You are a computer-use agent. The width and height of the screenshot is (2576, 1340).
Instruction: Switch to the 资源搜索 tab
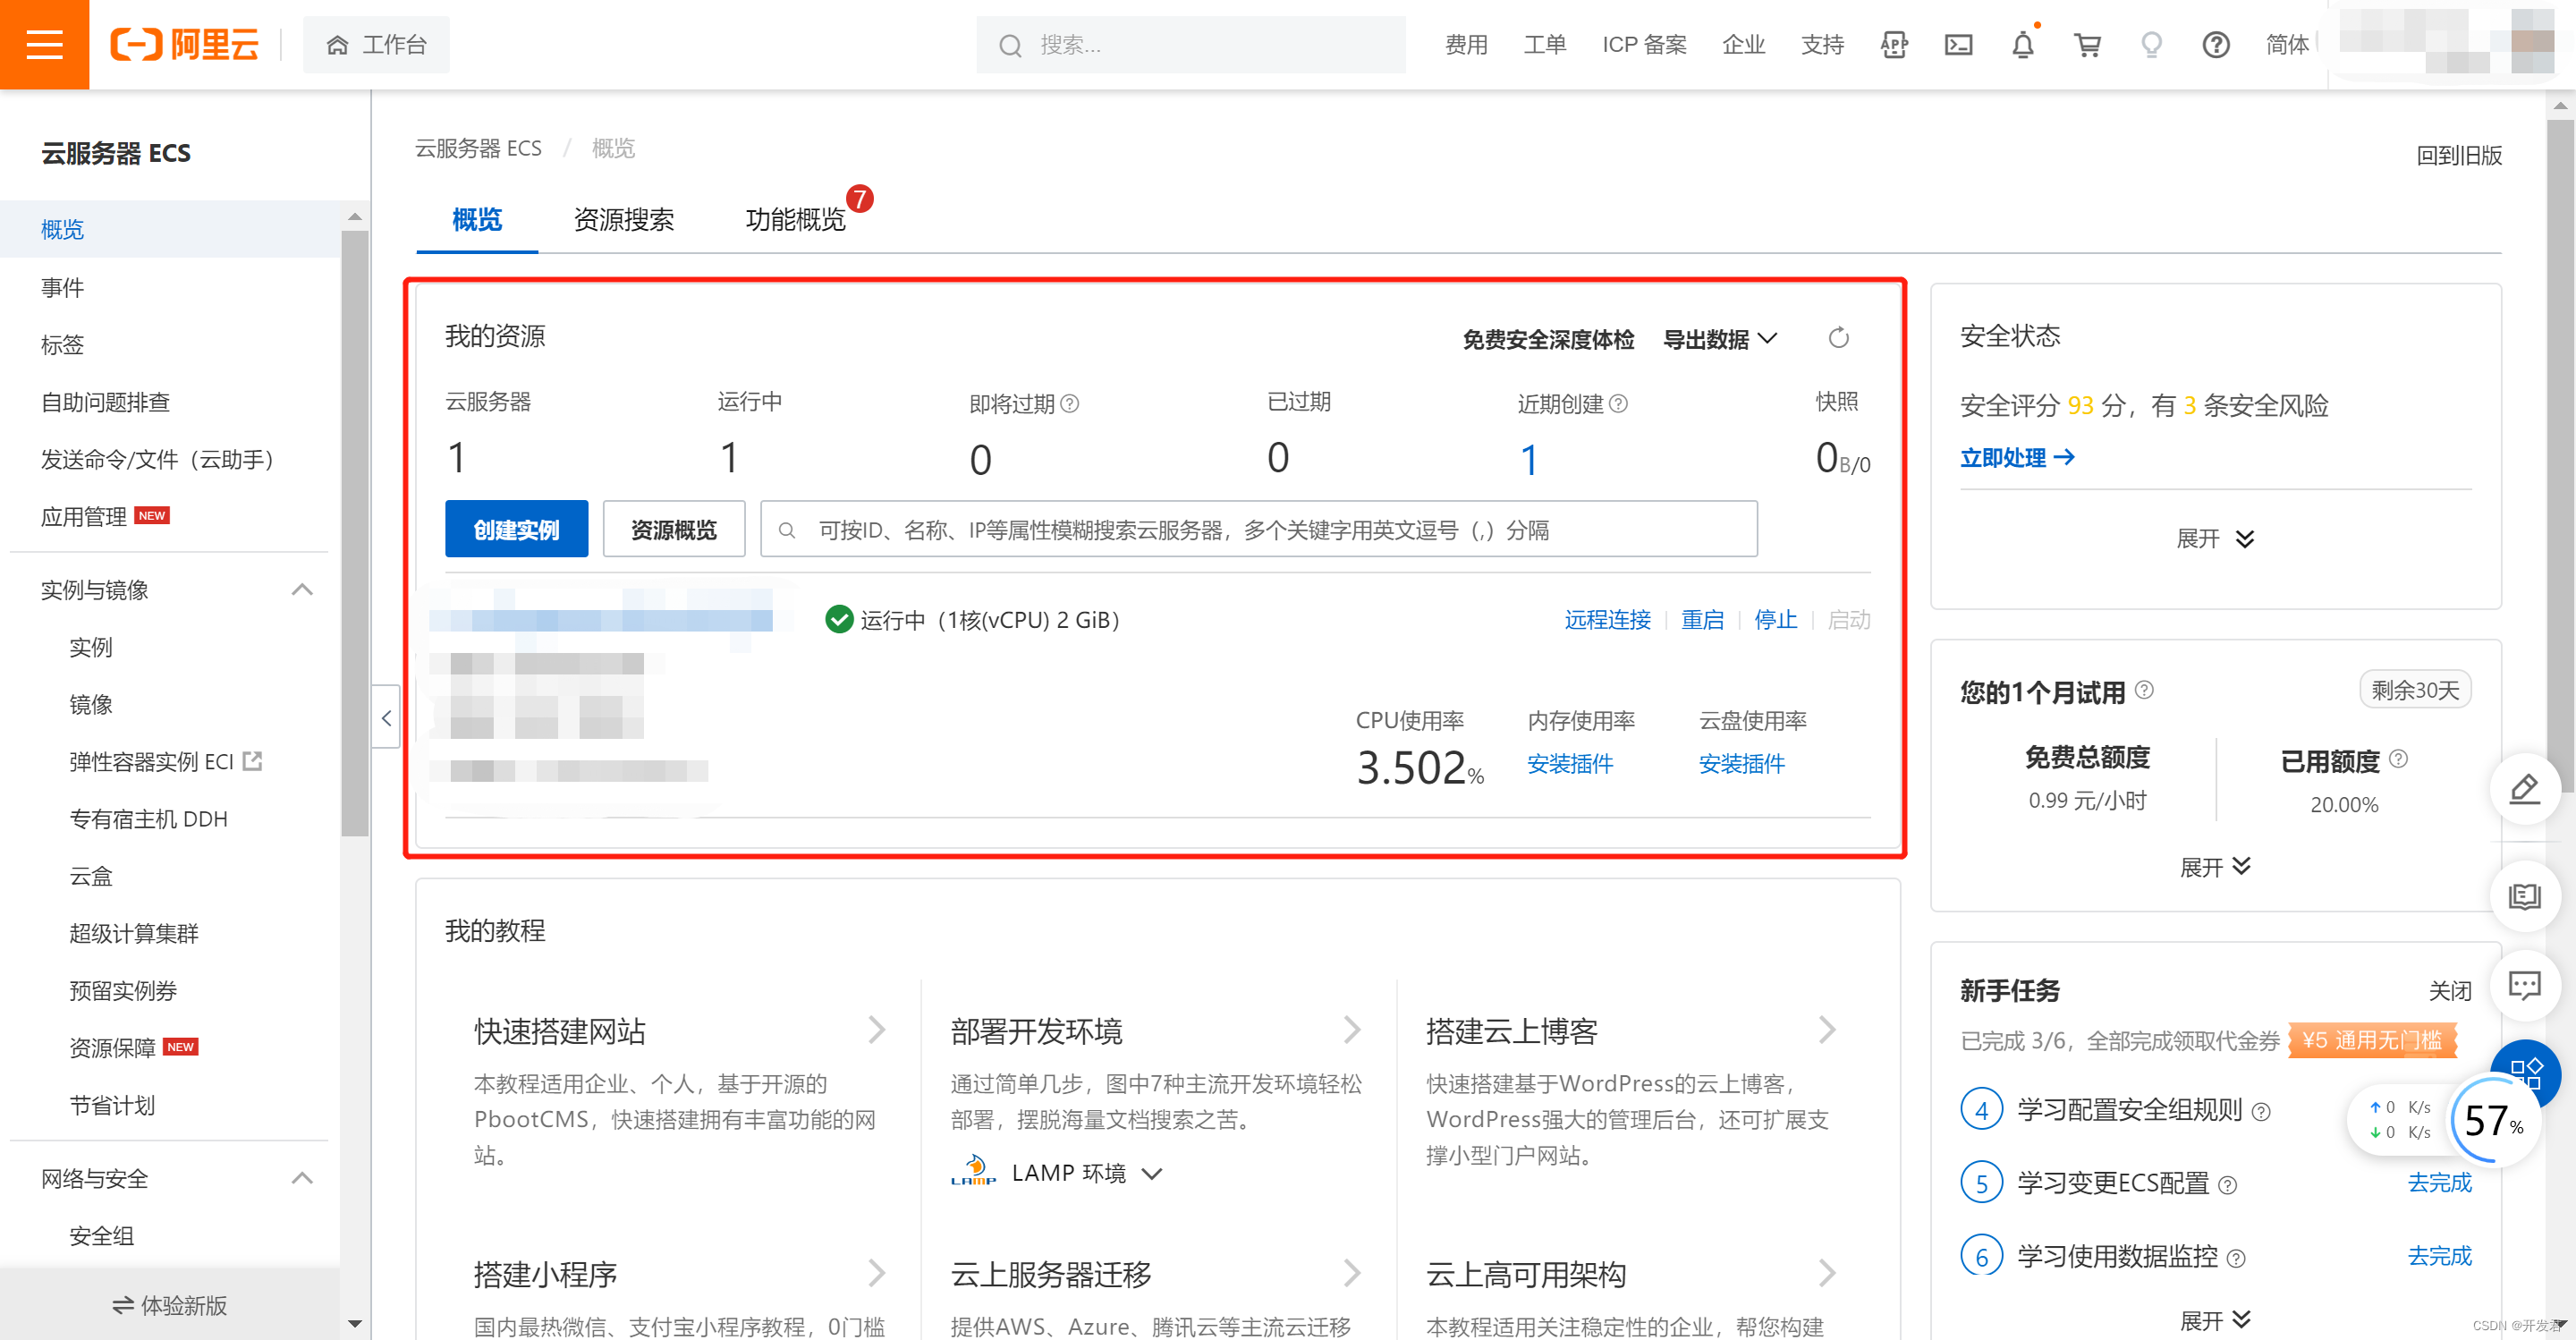pyautogui.click(x=624, y=219)
